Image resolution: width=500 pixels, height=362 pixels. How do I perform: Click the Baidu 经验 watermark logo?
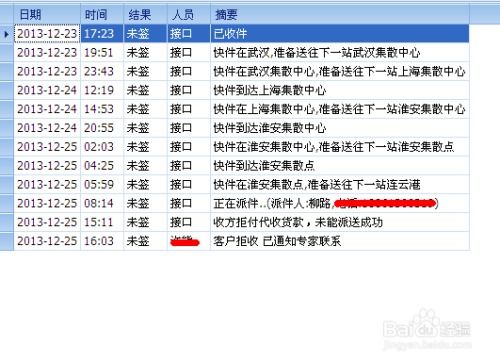coord(427,328)
